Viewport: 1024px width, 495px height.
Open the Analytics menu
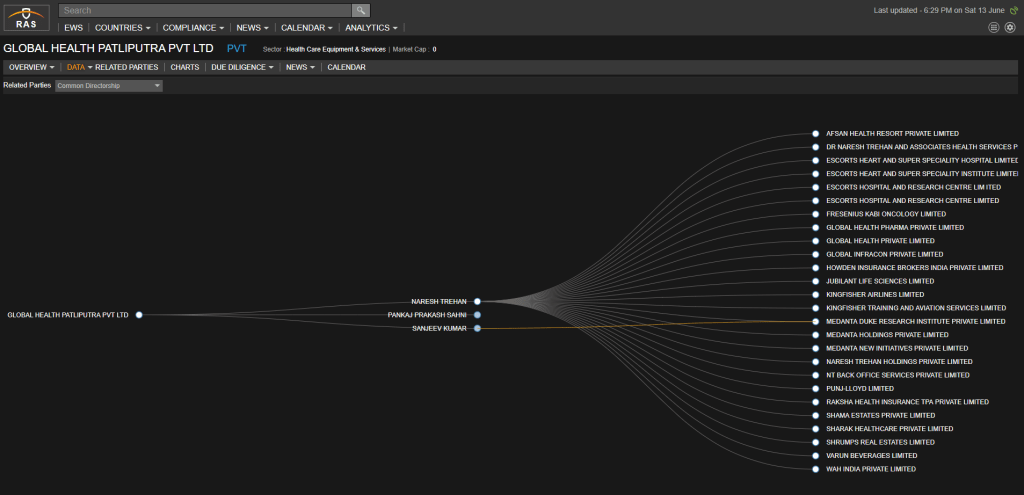(370, 28)
